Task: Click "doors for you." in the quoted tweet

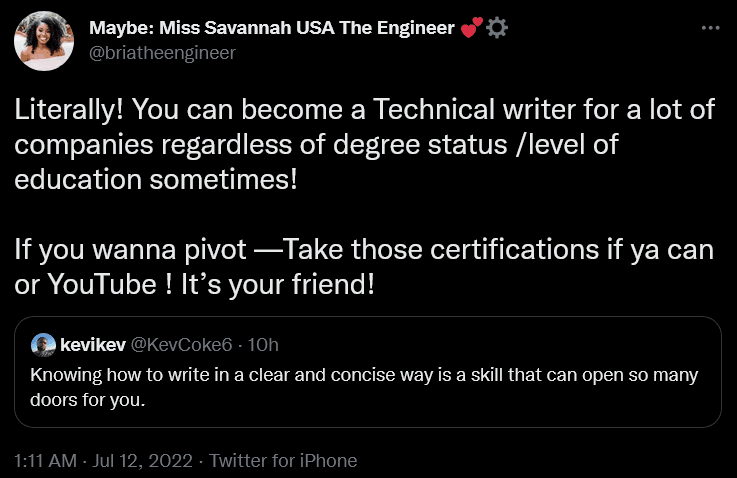Action: [x=88, y=400]
